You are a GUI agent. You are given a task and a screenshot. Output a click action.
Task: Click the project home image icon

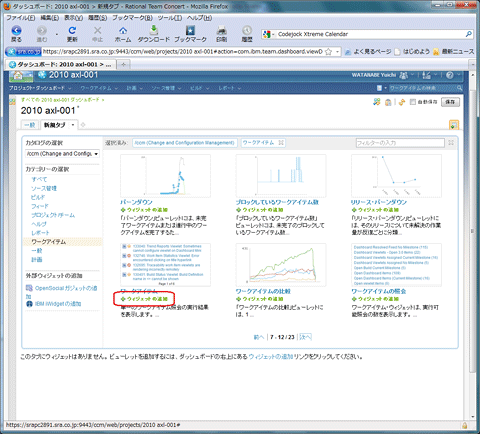(21, 76)
